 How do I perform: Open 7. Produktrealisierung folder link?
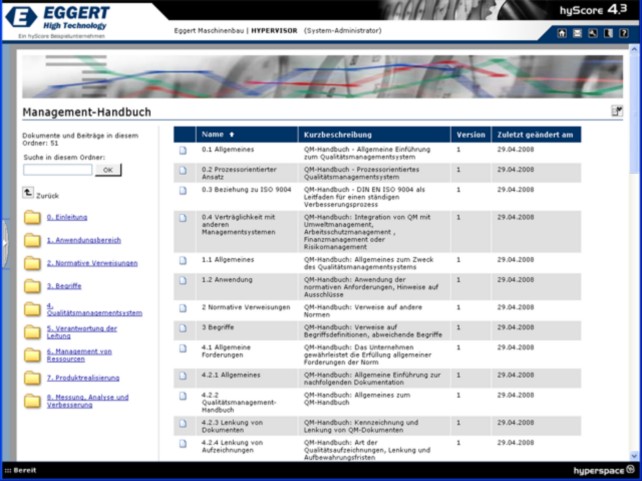point(83,378)
